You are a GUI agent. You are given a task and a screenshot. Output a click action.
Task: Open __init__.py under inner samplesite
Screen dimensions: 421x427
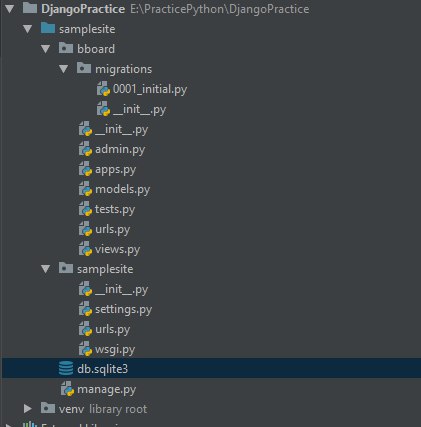[121, 289]
